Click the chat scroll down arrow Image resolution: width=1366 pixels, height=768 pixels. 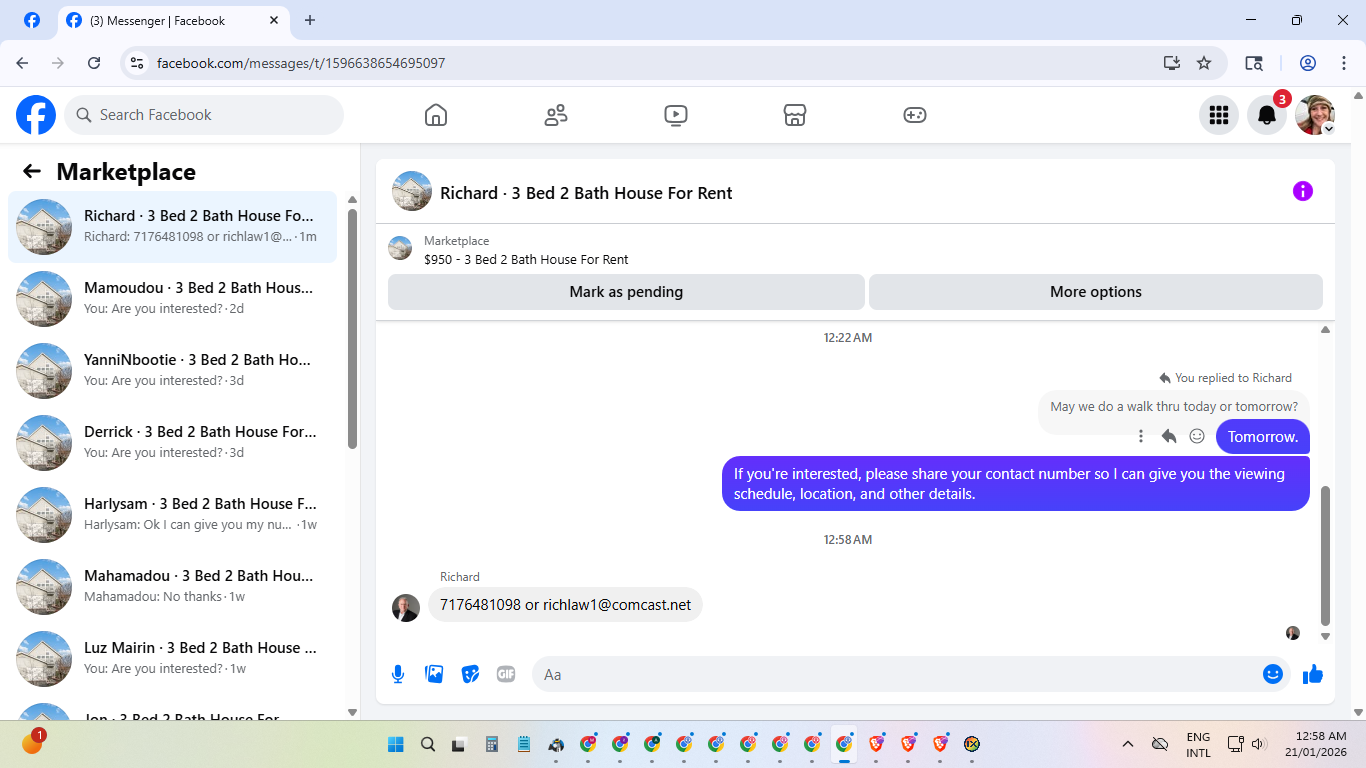1326,636
